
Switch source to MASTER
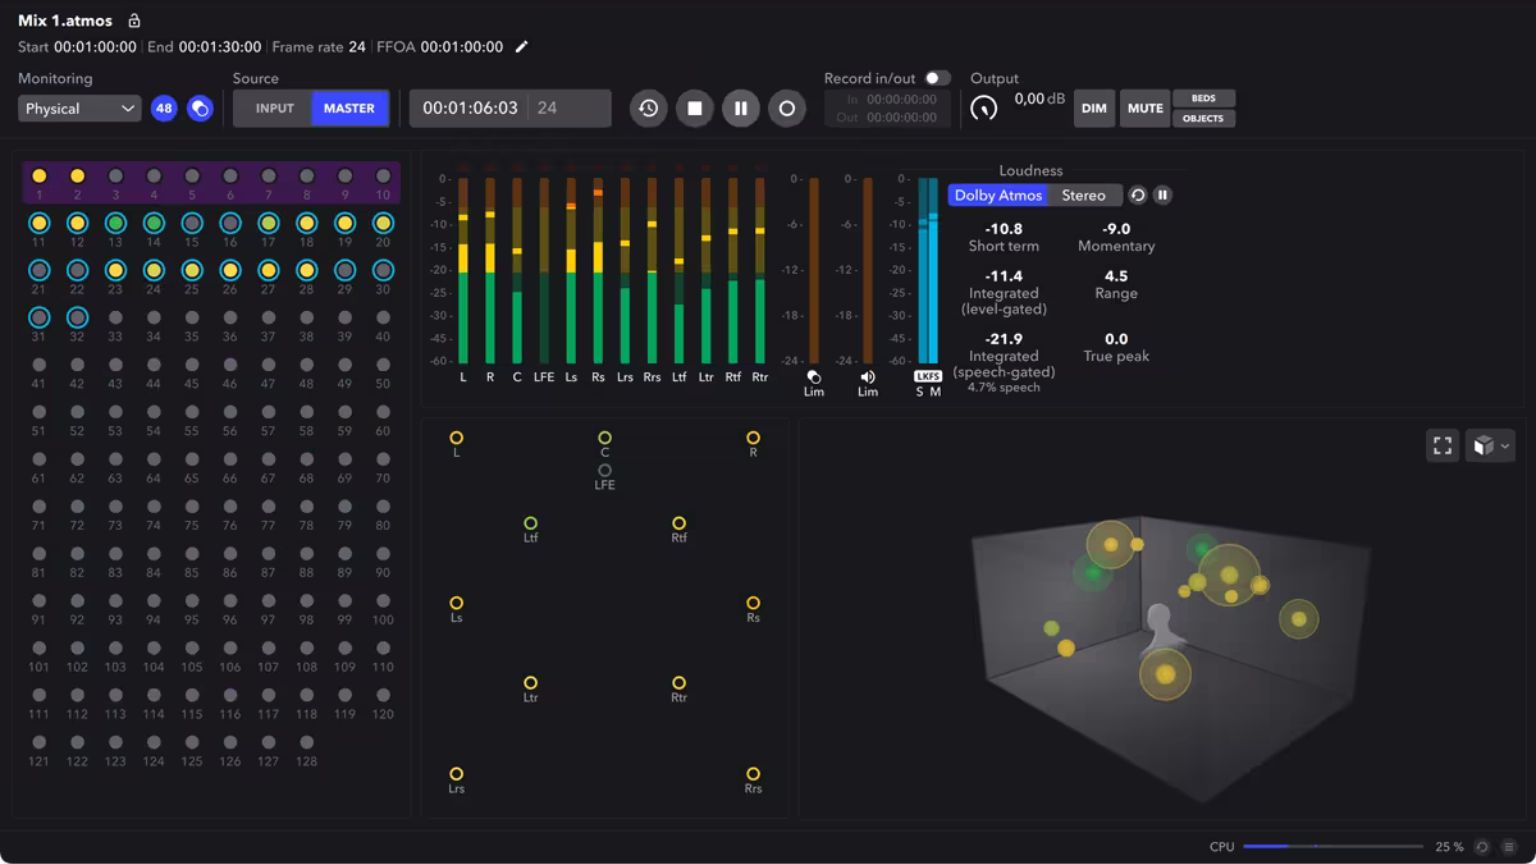click(x=349, y=108)
